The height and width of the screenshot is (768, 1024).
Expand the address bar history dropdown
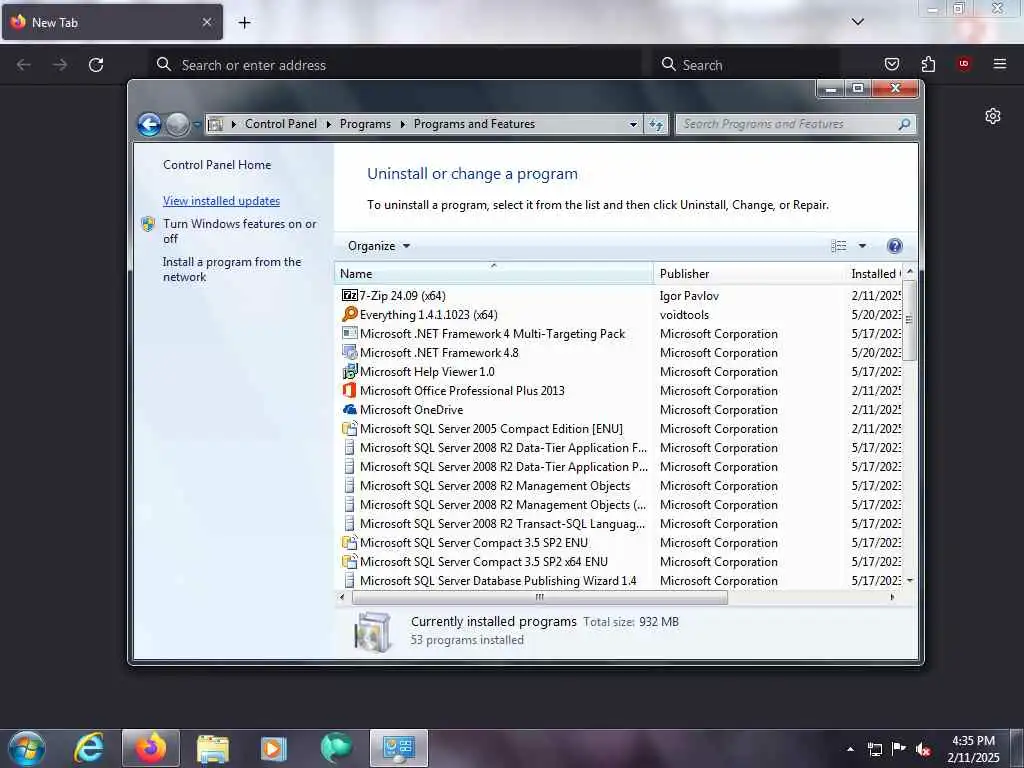pos(633,124)
